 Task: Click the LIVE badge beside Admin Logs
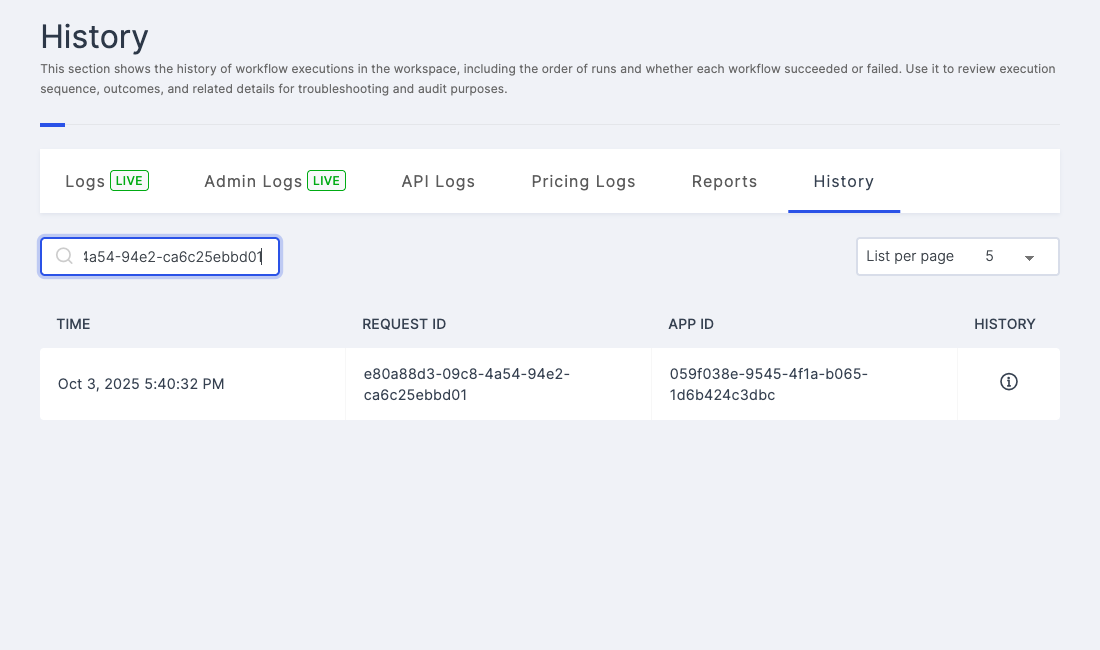pos(326,181)
